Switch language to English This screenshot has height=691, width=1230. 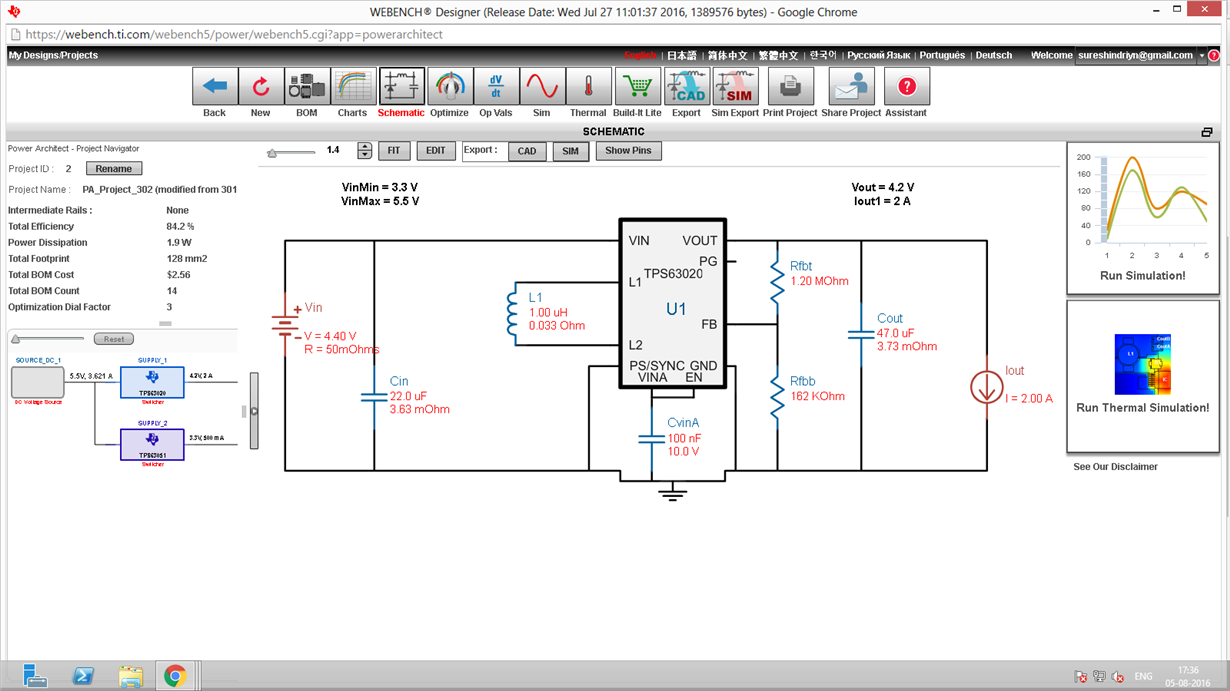[x=640, y=56]
